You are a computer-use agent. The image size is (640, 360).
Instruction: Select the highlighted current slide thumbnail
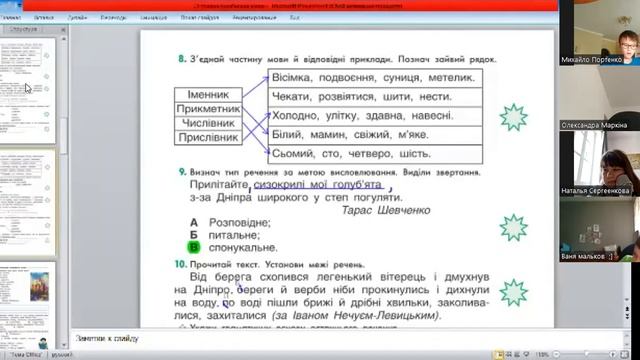27,203
